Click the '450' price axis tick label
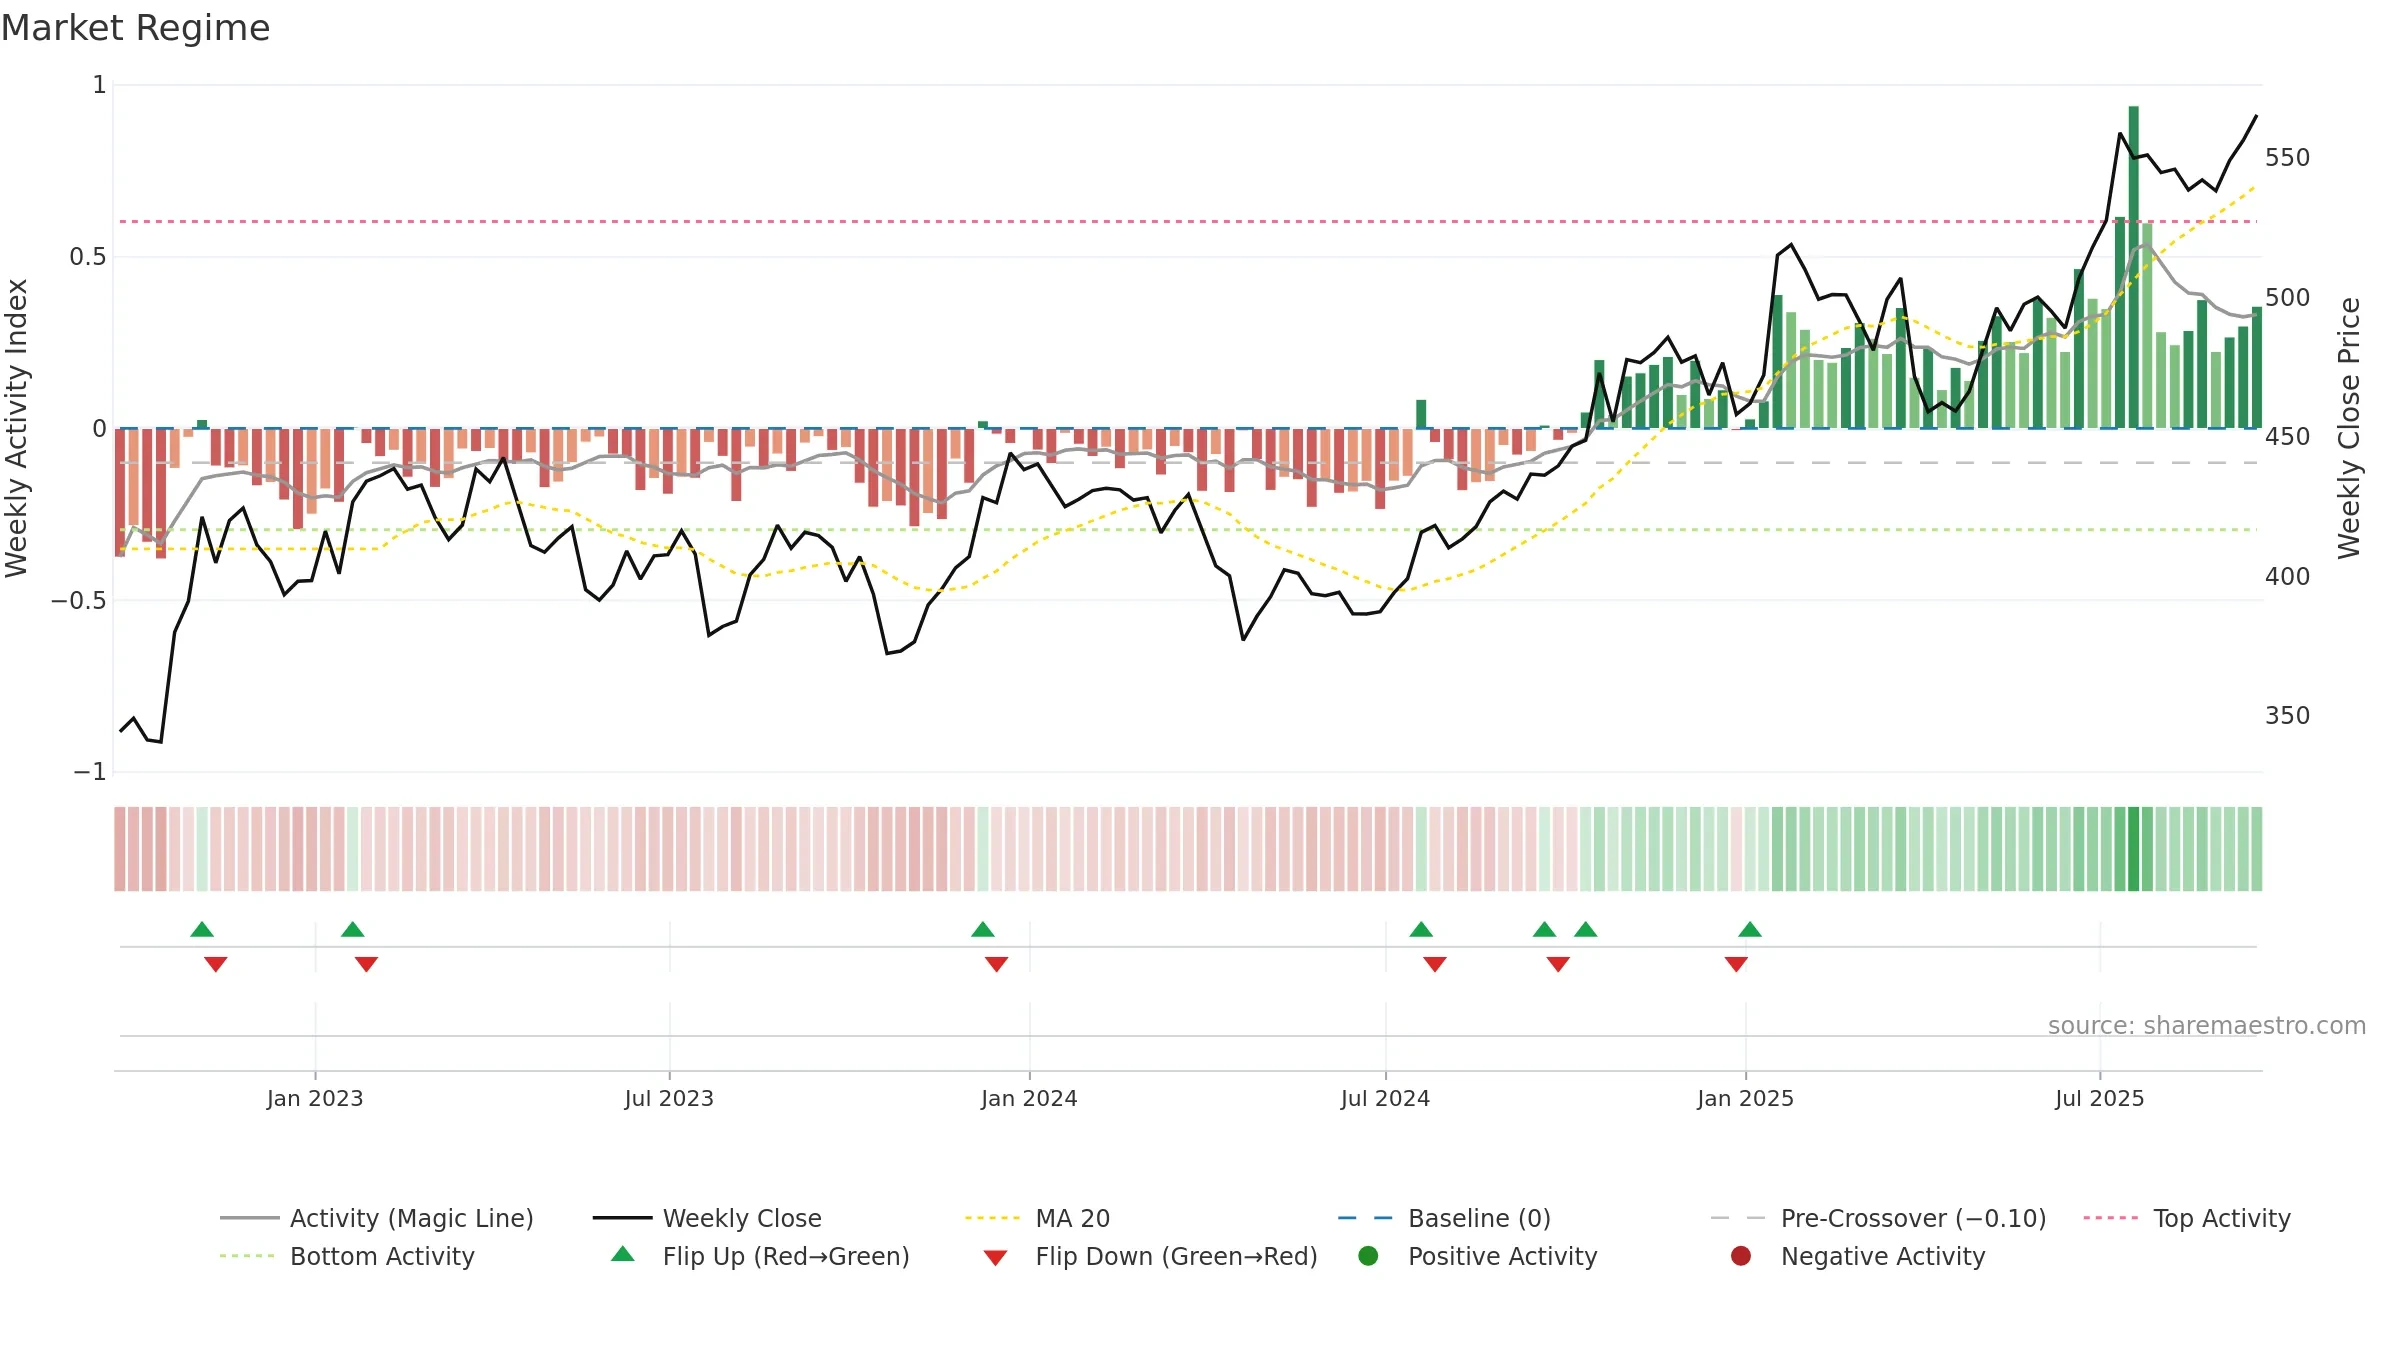The height and width of the screenshot is (1350, 2400). coord(2288,437)
